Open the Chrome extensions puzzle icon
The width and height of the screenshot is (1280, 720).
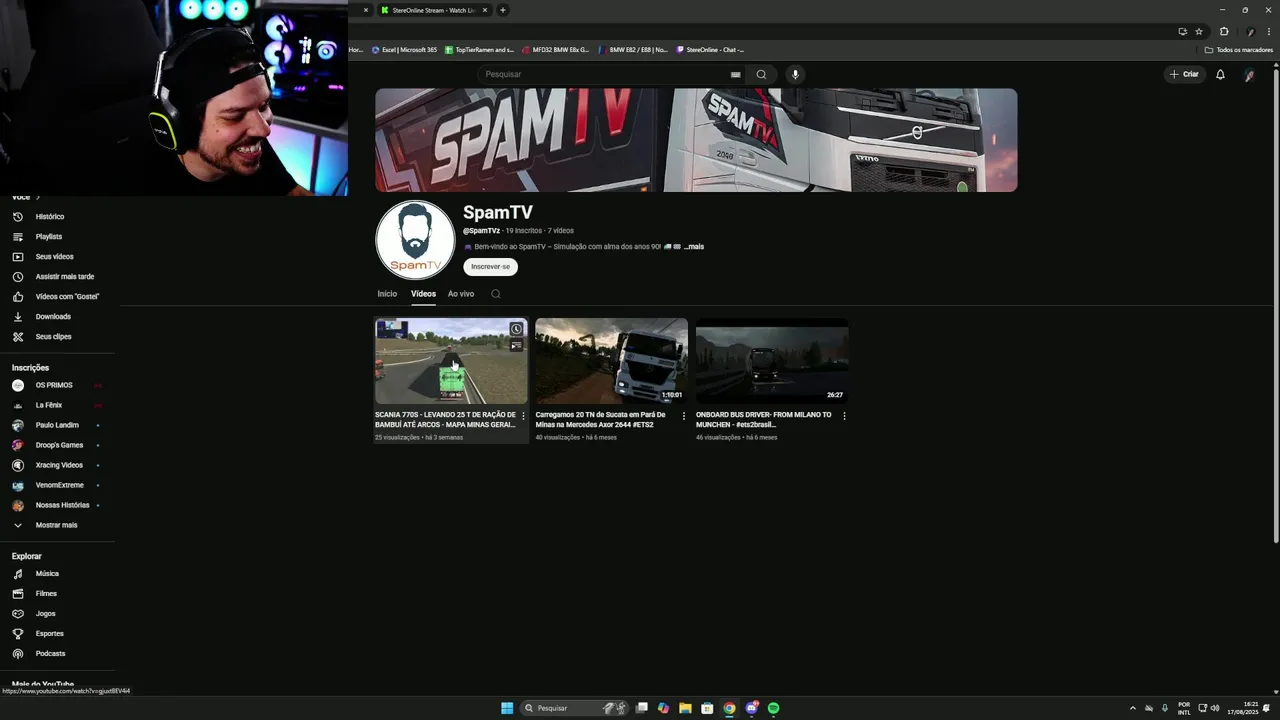pyautogui.click(x=1223, y=31)
